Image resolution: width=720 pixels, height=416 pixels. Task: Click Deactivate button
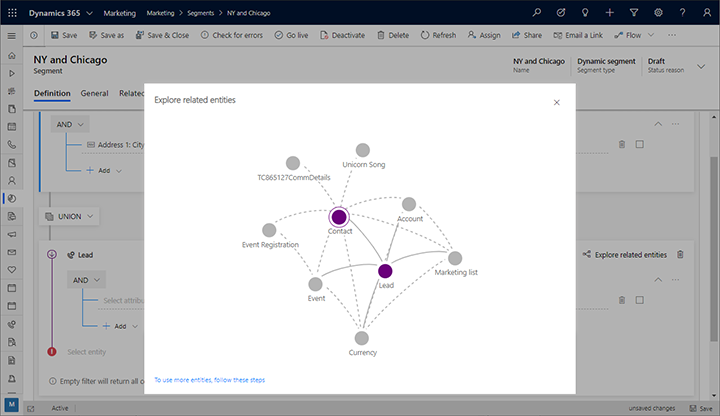(343, 35)
